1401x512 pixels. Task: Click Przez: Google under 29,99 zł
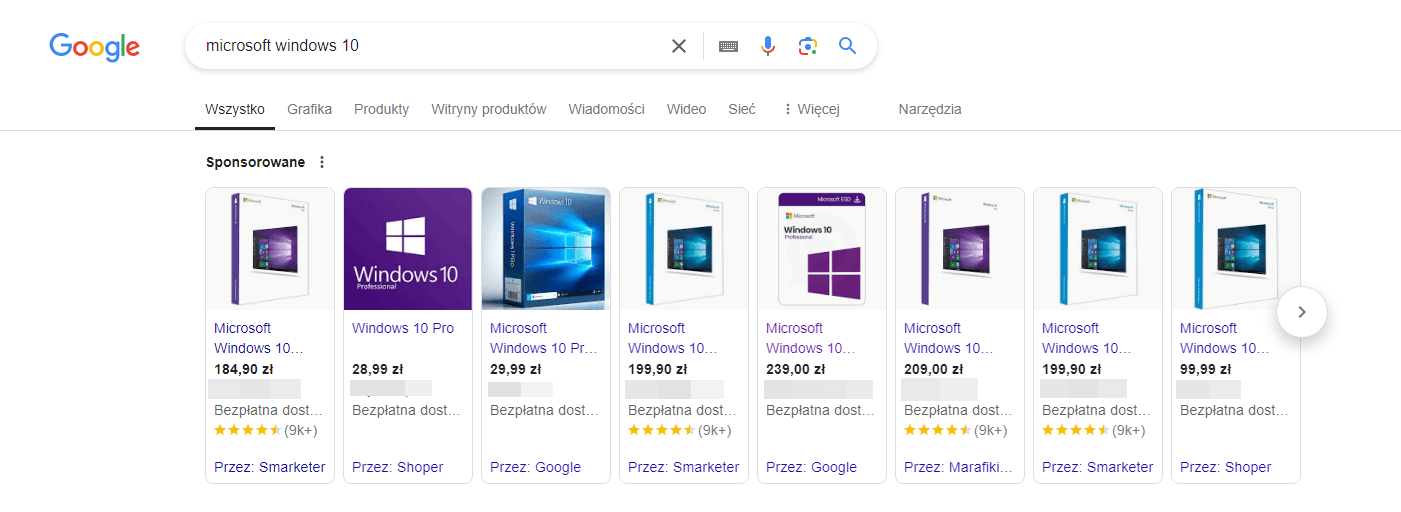[536, 467]
